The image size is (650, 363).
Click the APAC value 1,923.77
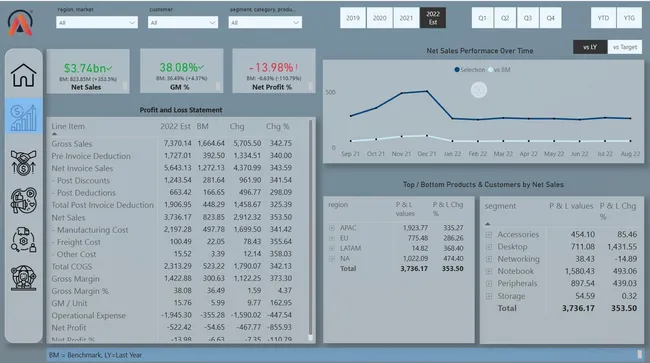tap(415, 228)
